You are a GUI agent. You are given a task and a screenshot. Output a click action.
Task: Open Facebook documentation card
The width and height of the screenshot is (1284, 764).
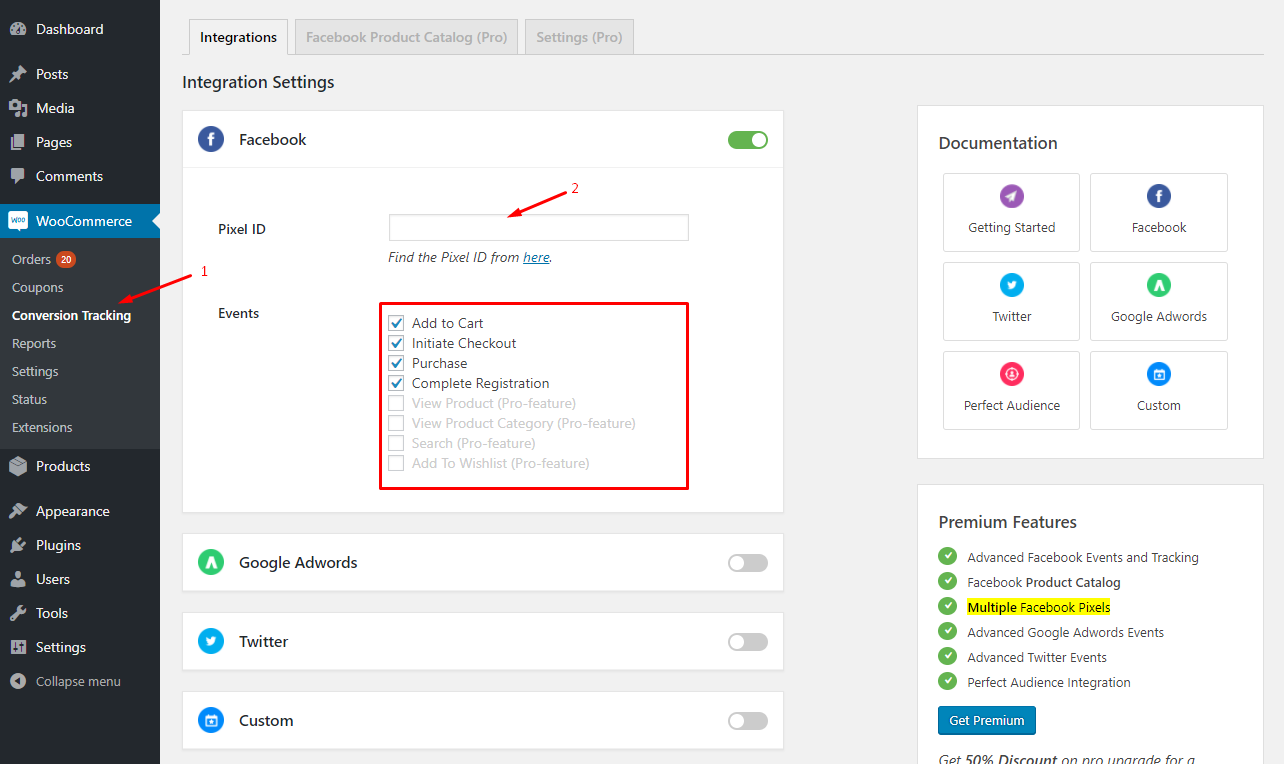point(1159,212)
